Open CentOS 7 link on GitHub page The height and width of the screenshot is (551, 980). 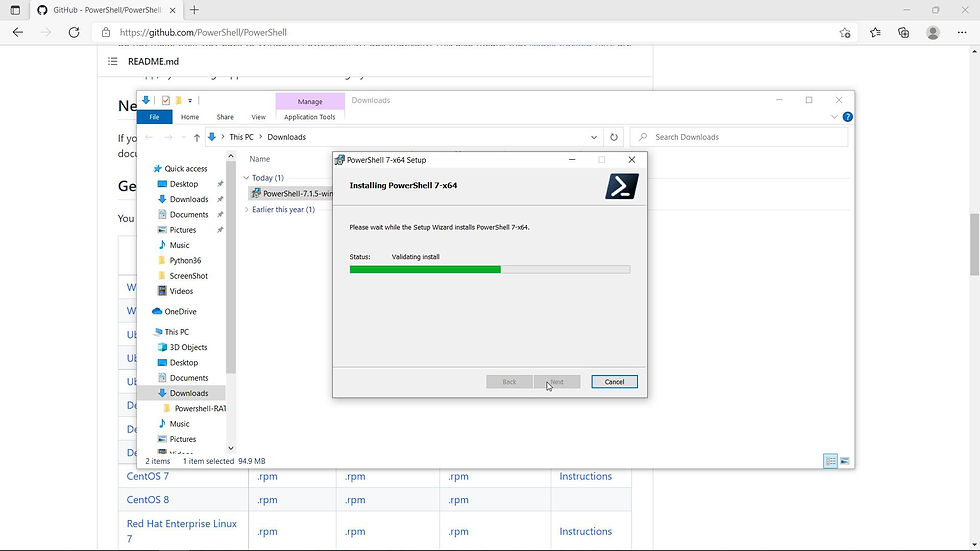148,476
